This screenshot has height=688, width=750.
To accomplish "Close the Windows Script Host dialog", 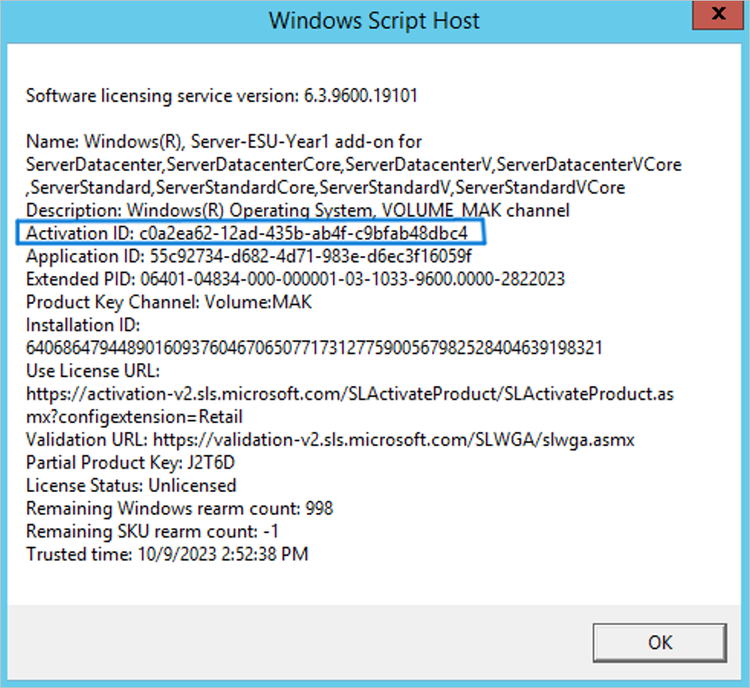I will click(716, 17).
